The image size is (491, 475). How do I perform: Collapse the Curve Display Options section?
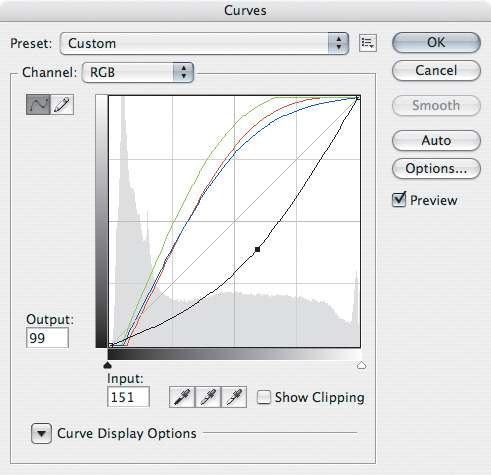41,433
